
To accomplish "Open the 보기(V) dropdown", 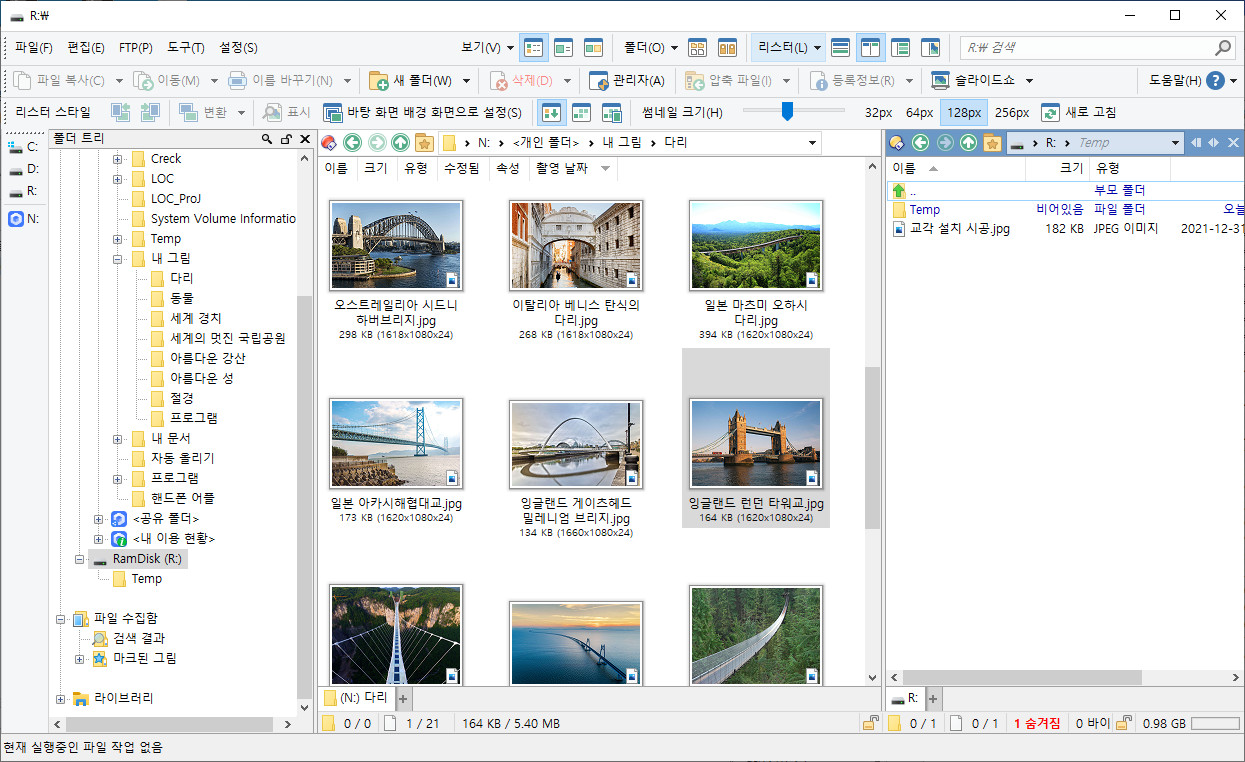I will pyautogui.click(x=488, y=47).
